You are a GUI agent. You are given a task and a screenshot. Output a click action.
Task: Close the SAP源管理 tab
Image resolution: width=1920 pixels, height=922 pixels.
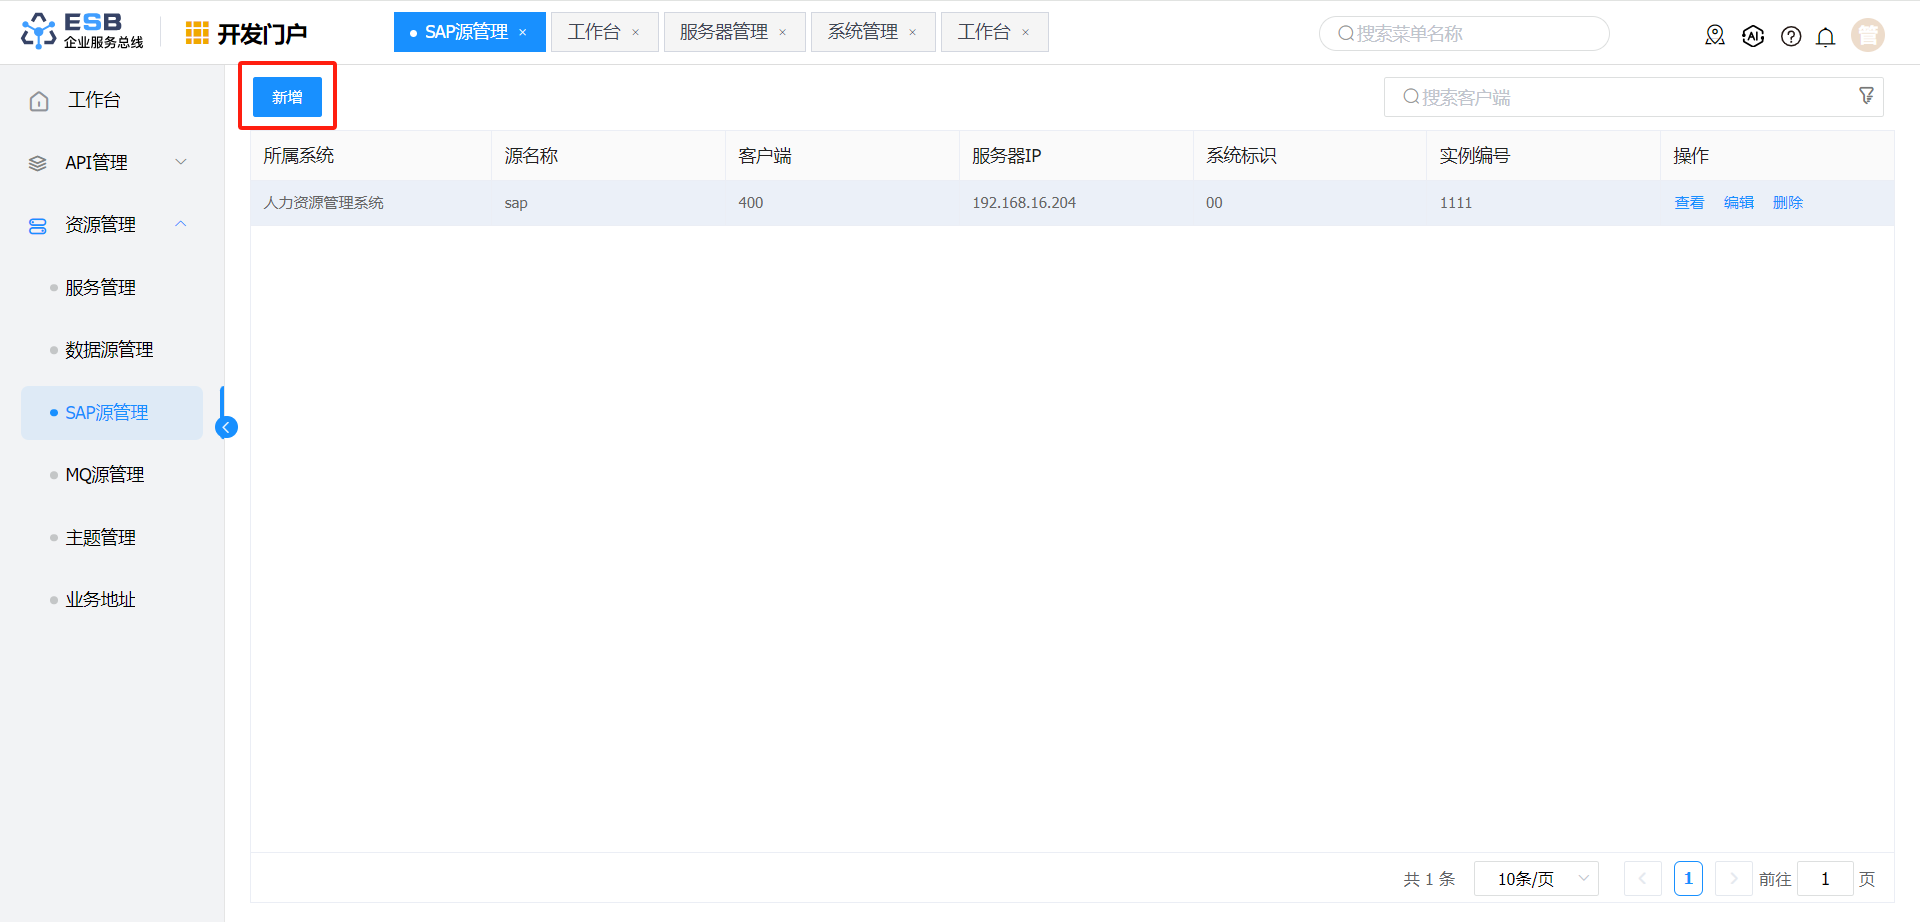tap(523, 33)
